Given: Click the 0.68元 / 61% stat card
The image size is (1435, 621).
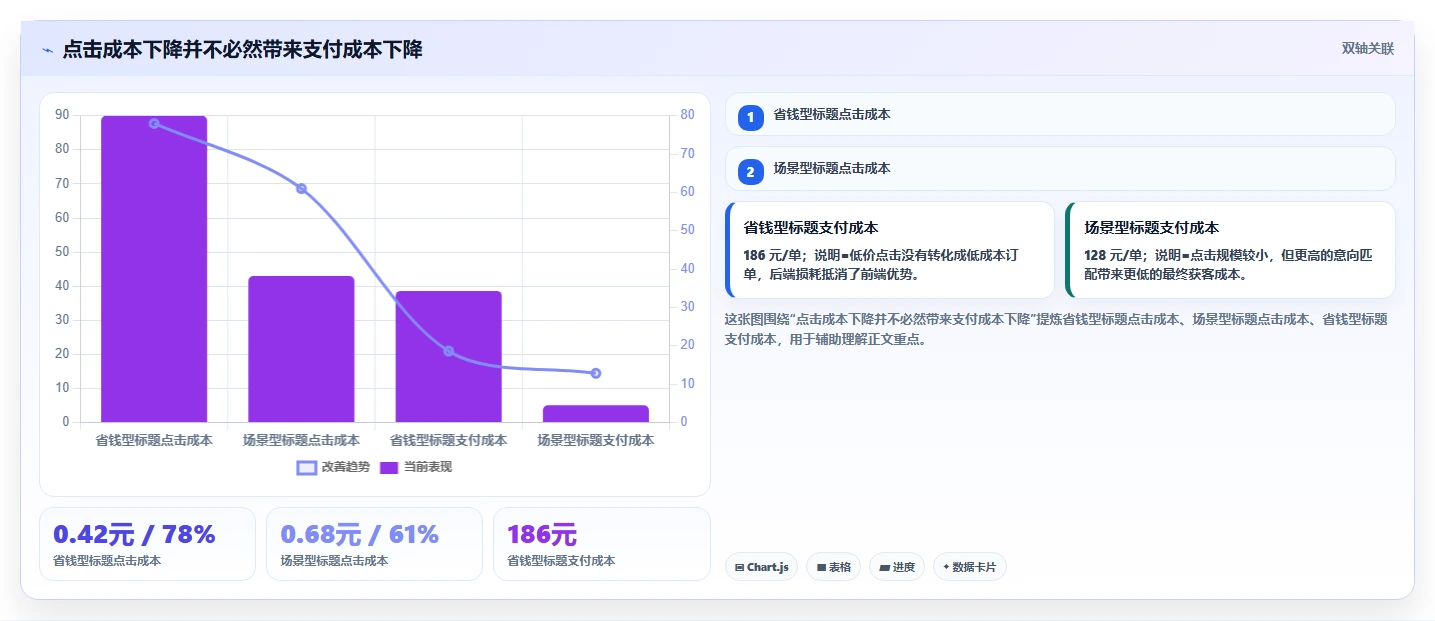Looking at the screenshot, I should 374,544.
